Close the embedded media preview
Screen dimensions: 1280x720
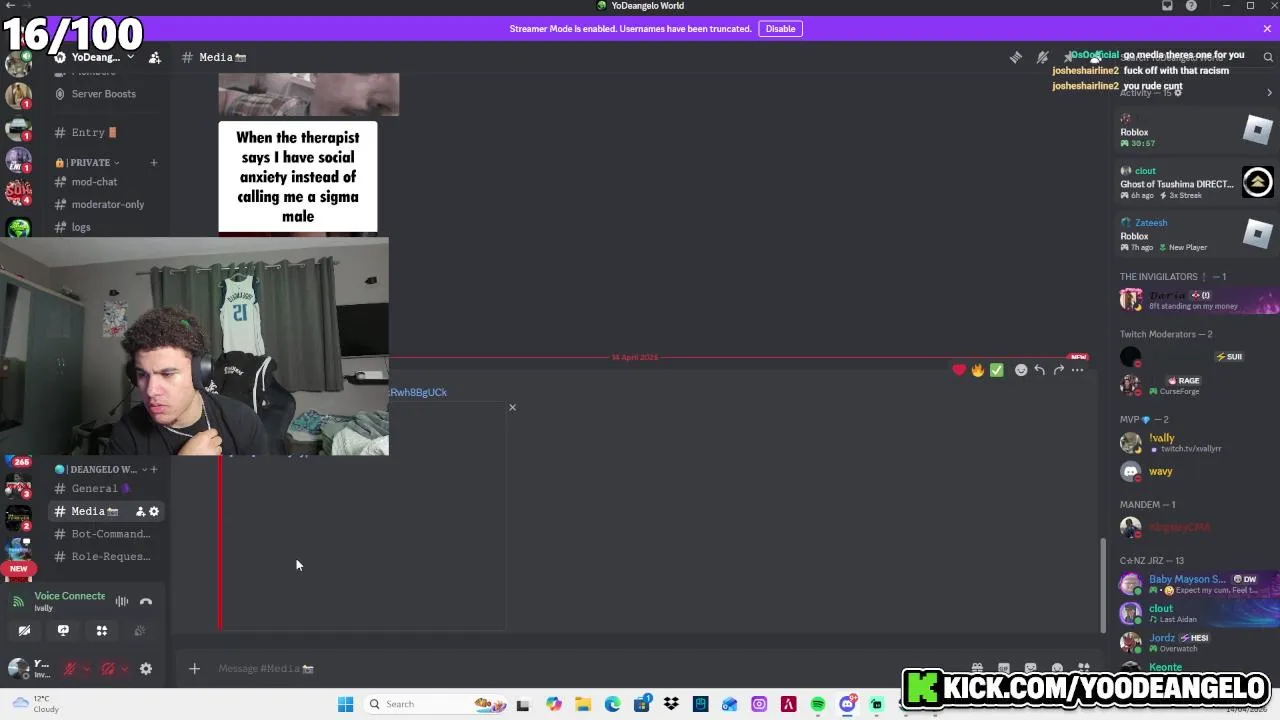click(x=512, y=407)
